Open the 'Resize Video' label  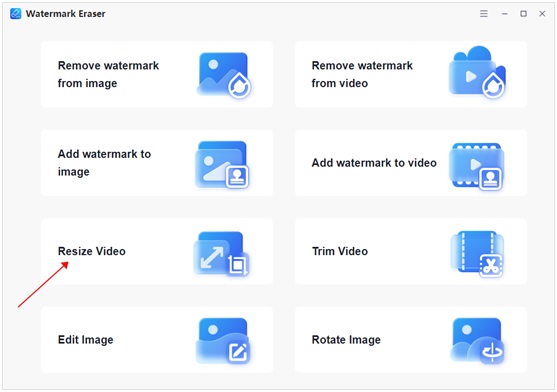point(92,251)
